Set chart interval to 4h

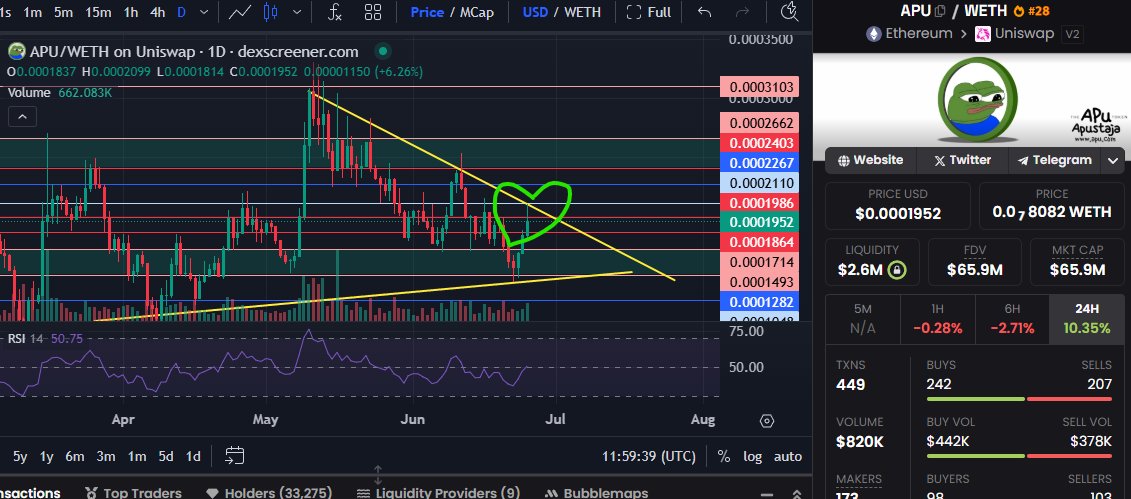(157, 12)
